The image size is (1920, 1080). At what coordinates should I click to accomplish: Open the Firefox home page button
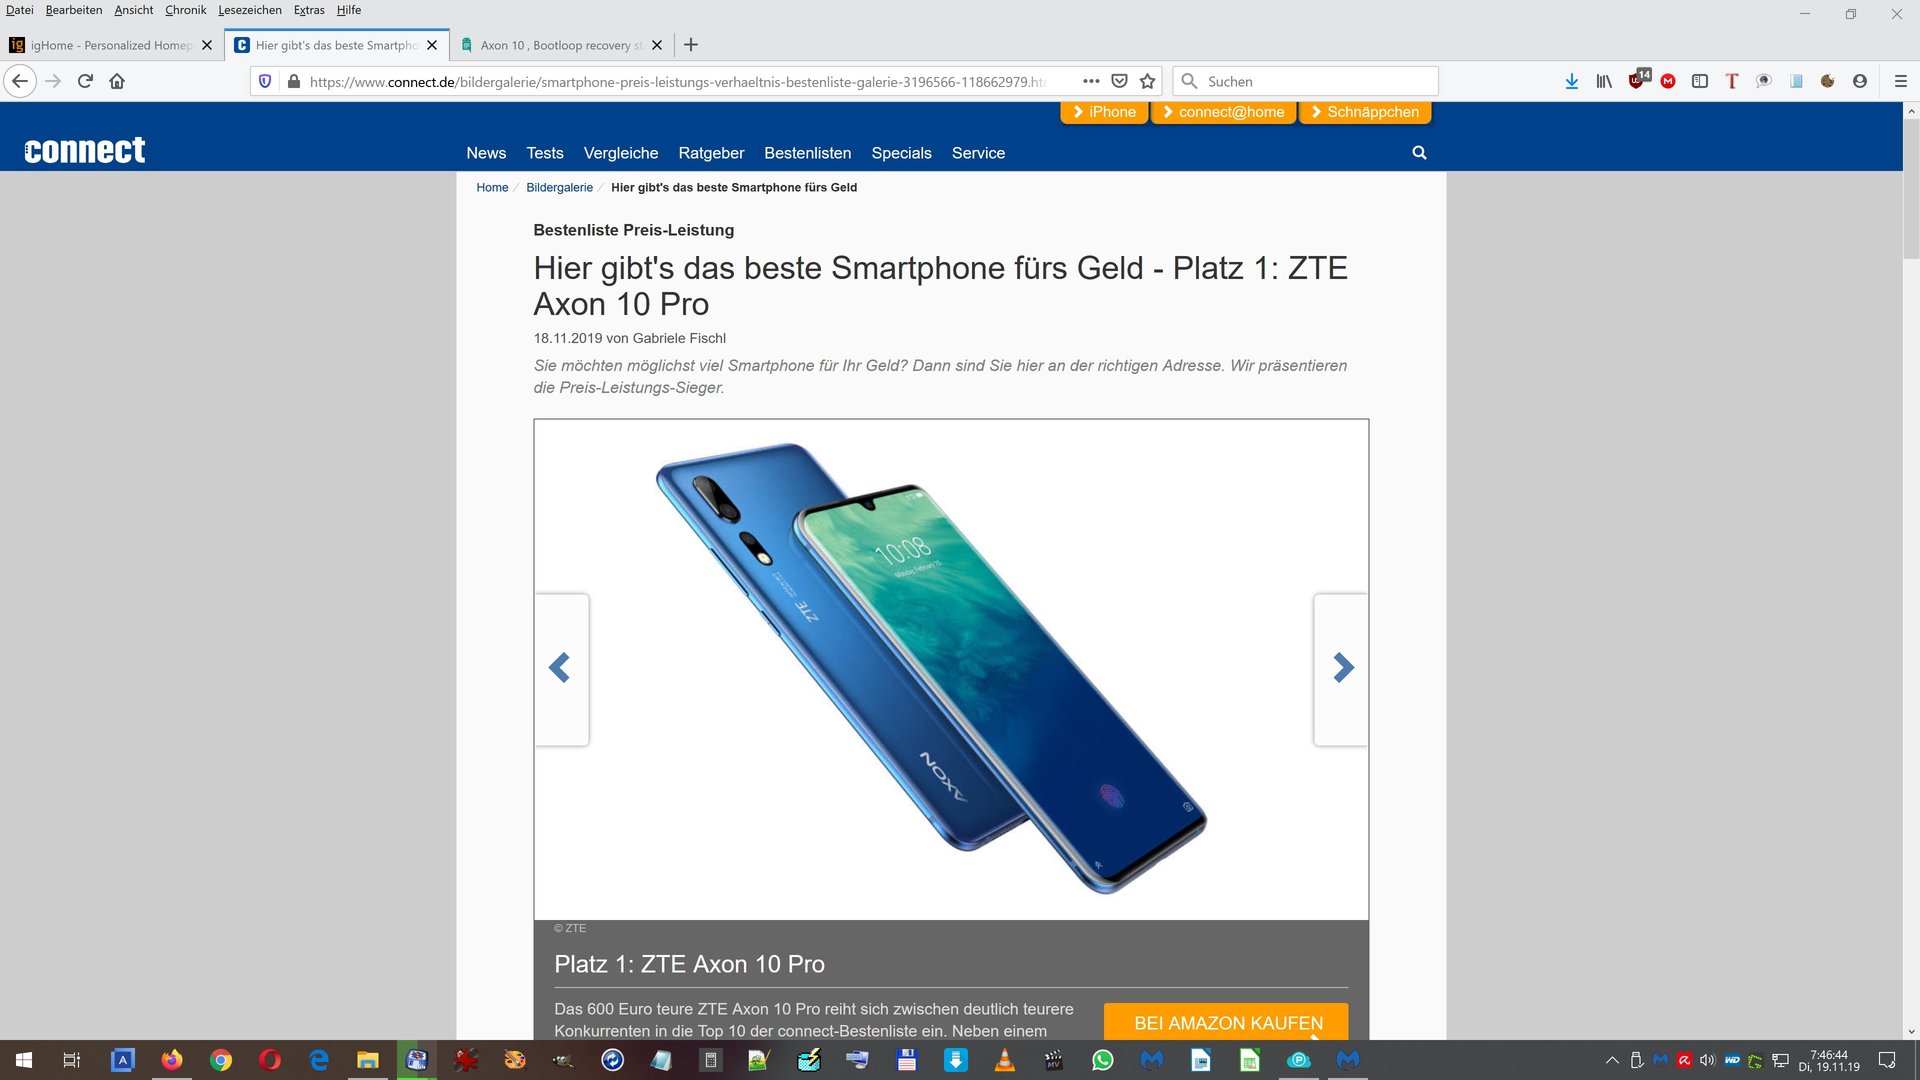click(117, 81)
